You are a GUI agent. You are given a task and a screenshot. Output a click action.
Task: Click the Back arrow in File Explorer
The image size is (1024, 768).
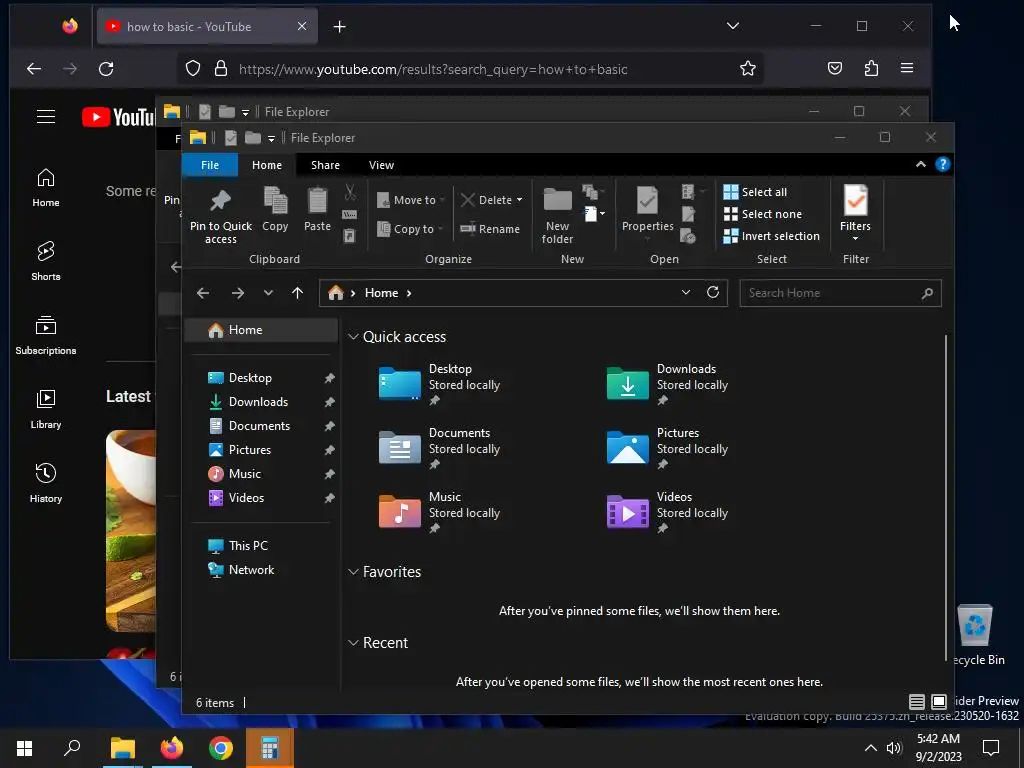coord(203,293)
